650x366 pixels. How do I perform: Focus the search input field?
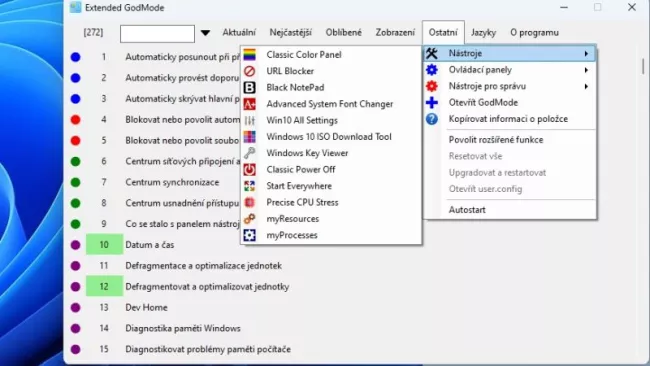157,34
